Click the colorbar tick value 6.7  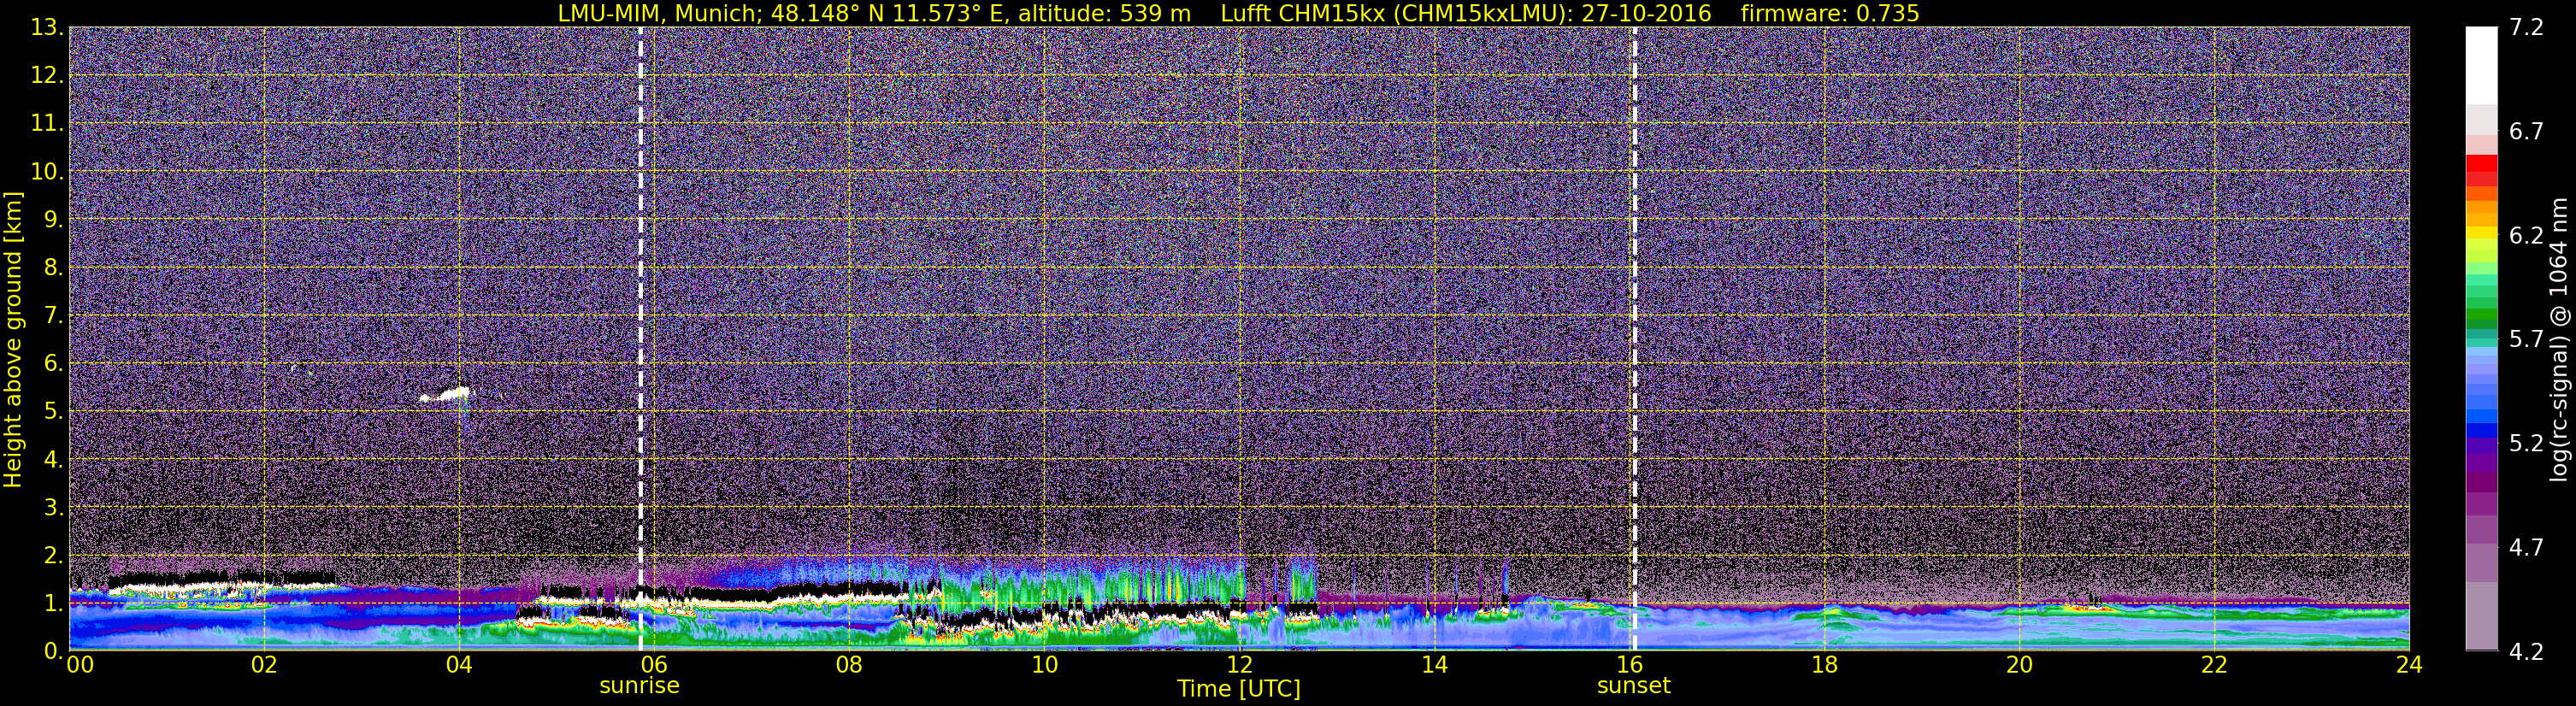point(2526,131)
